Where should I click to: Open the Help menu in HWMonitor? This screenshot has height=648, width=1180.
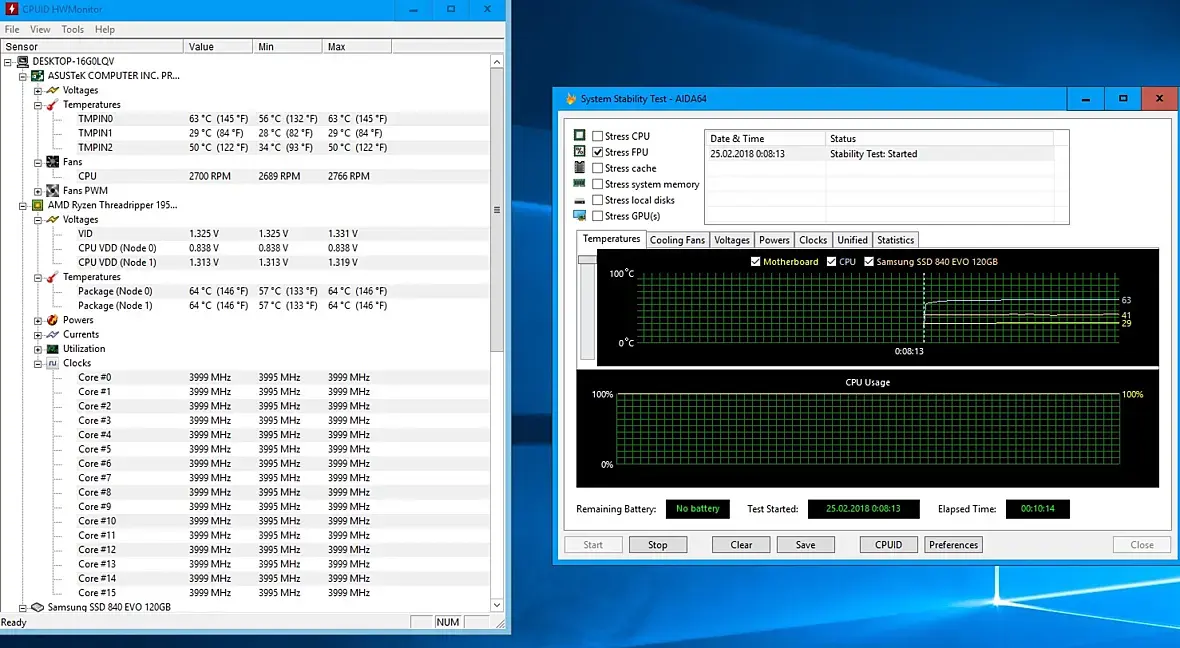point(105,29)
